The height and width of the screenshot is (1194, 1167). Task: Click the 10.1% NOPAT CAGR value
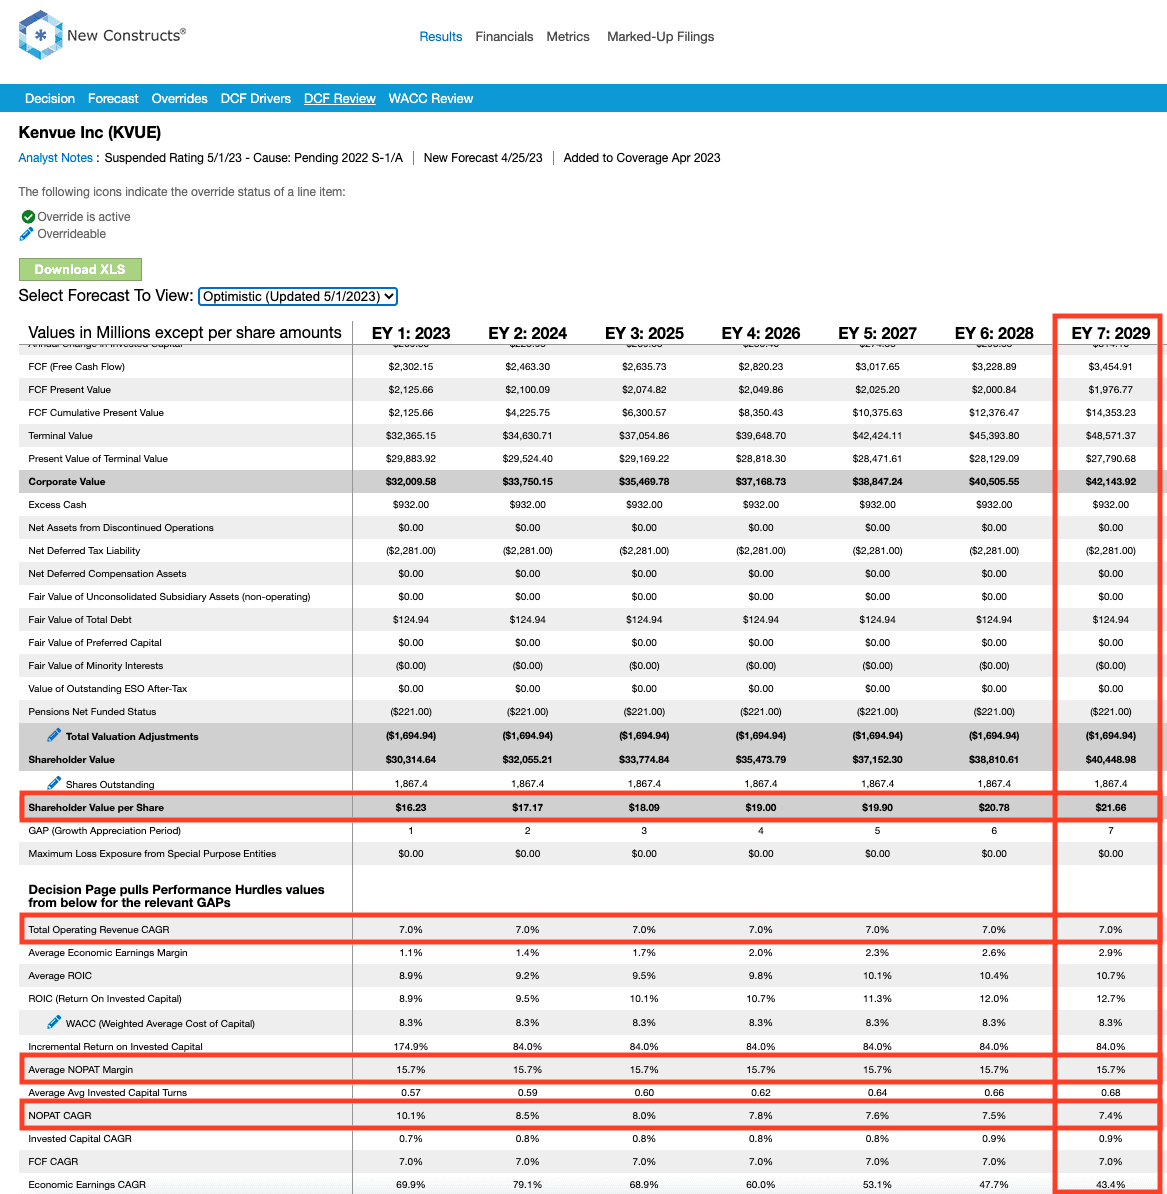click(x=411, y=1115)
